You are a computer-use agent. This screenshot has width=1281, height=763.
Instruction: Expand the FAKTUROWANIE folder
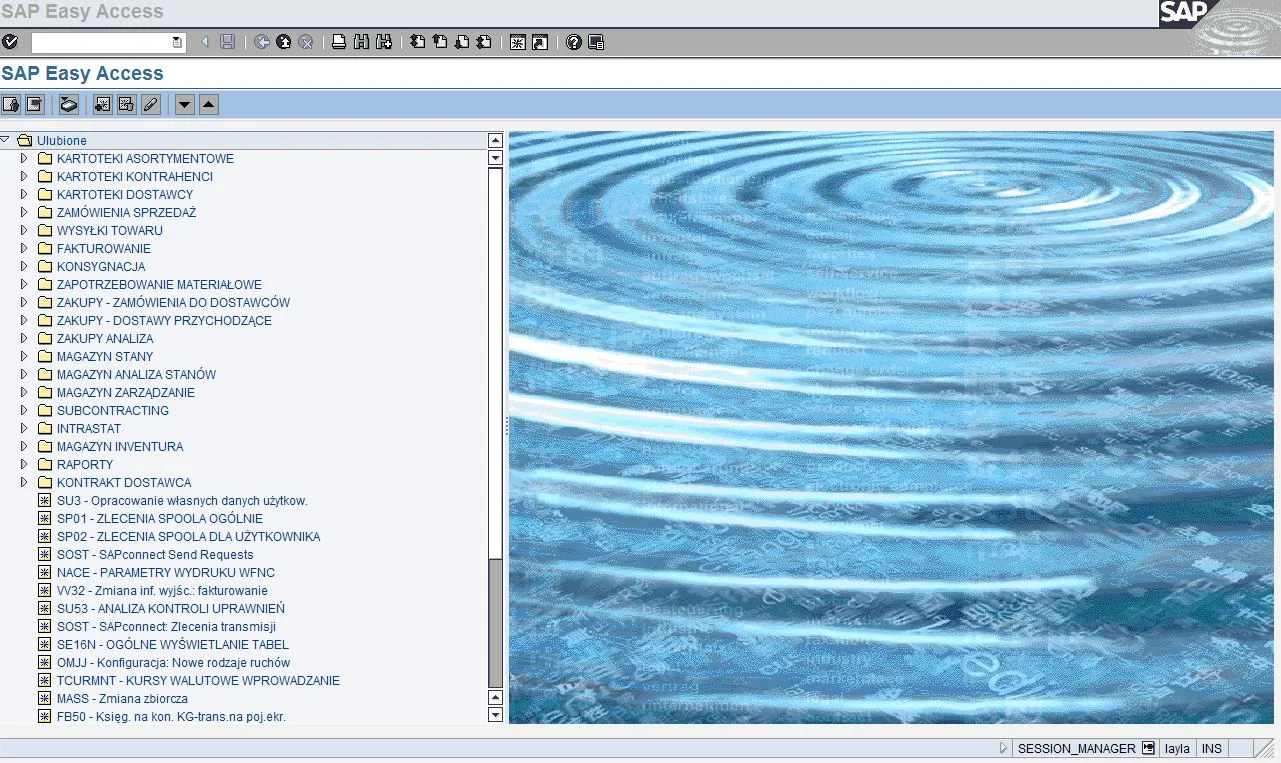point(25,248)
